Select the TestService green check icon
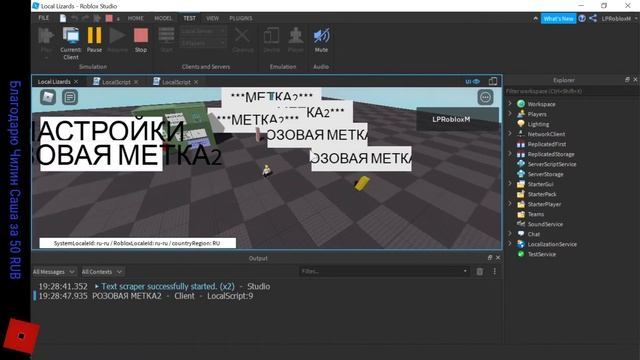Image resolution: width=640 pixels, height=360 pixels. [521, 254]
